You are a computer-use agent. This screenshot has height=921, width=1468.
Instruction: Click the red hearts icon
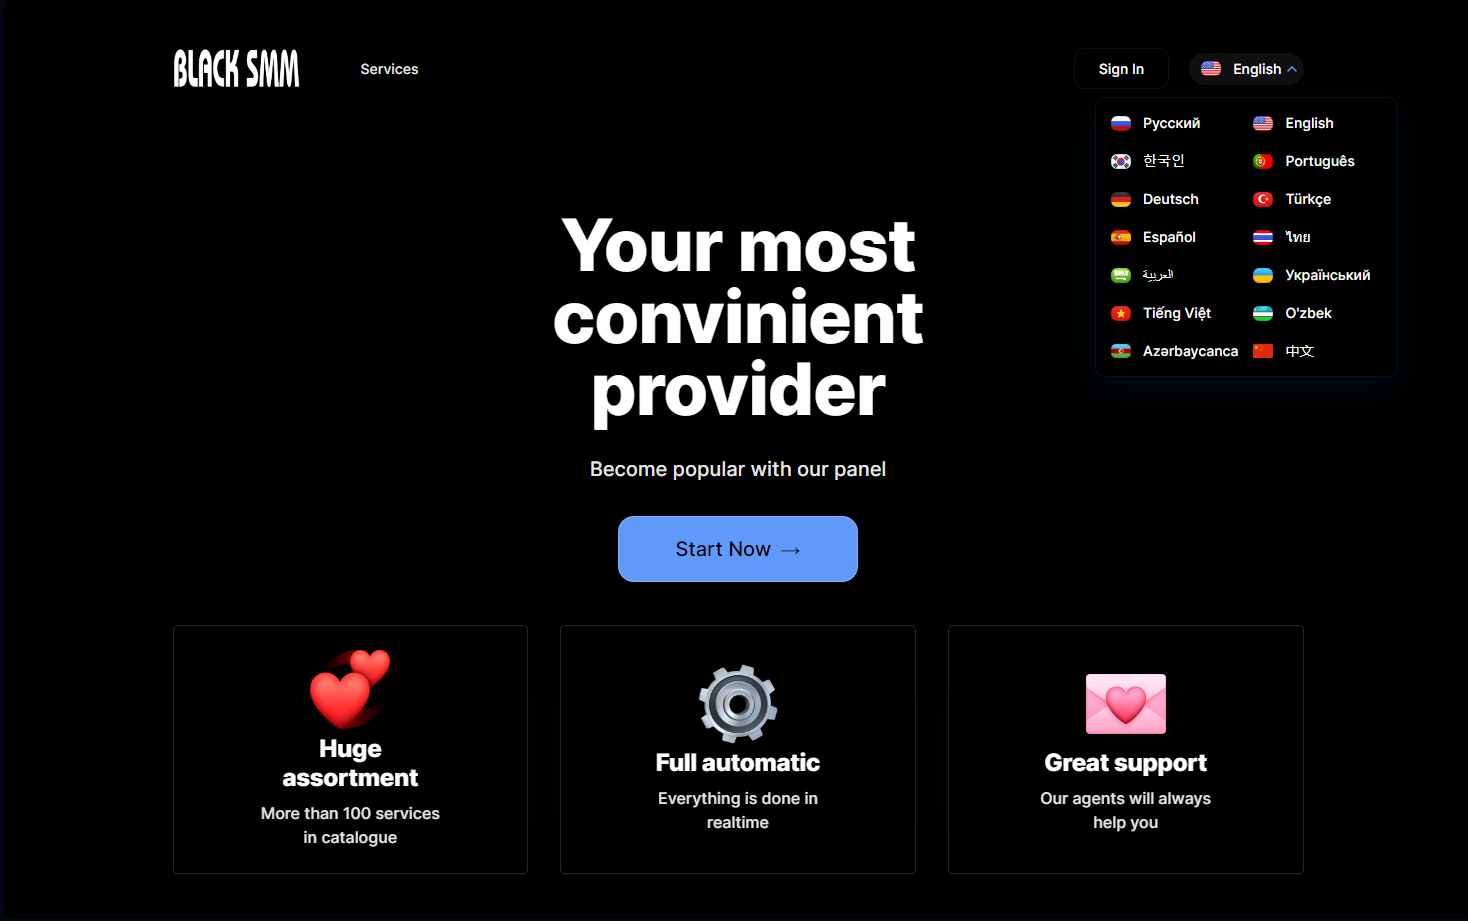(350, 689)
